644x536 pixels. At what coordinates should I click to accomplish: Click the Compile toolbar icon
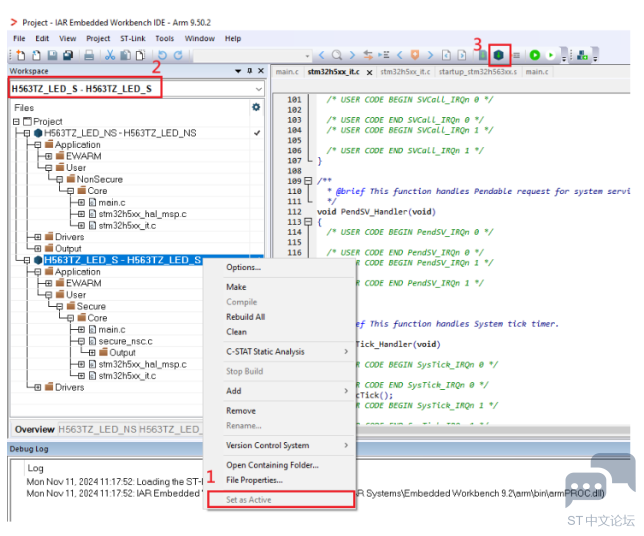coord(483,55)
